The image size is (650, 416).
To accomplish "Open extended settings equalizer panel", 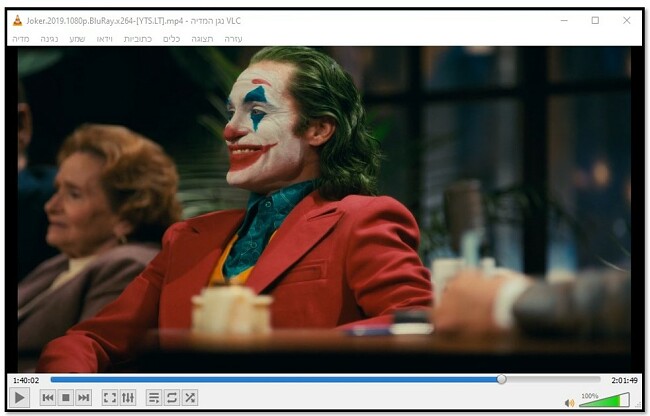I will click(128, 398).
